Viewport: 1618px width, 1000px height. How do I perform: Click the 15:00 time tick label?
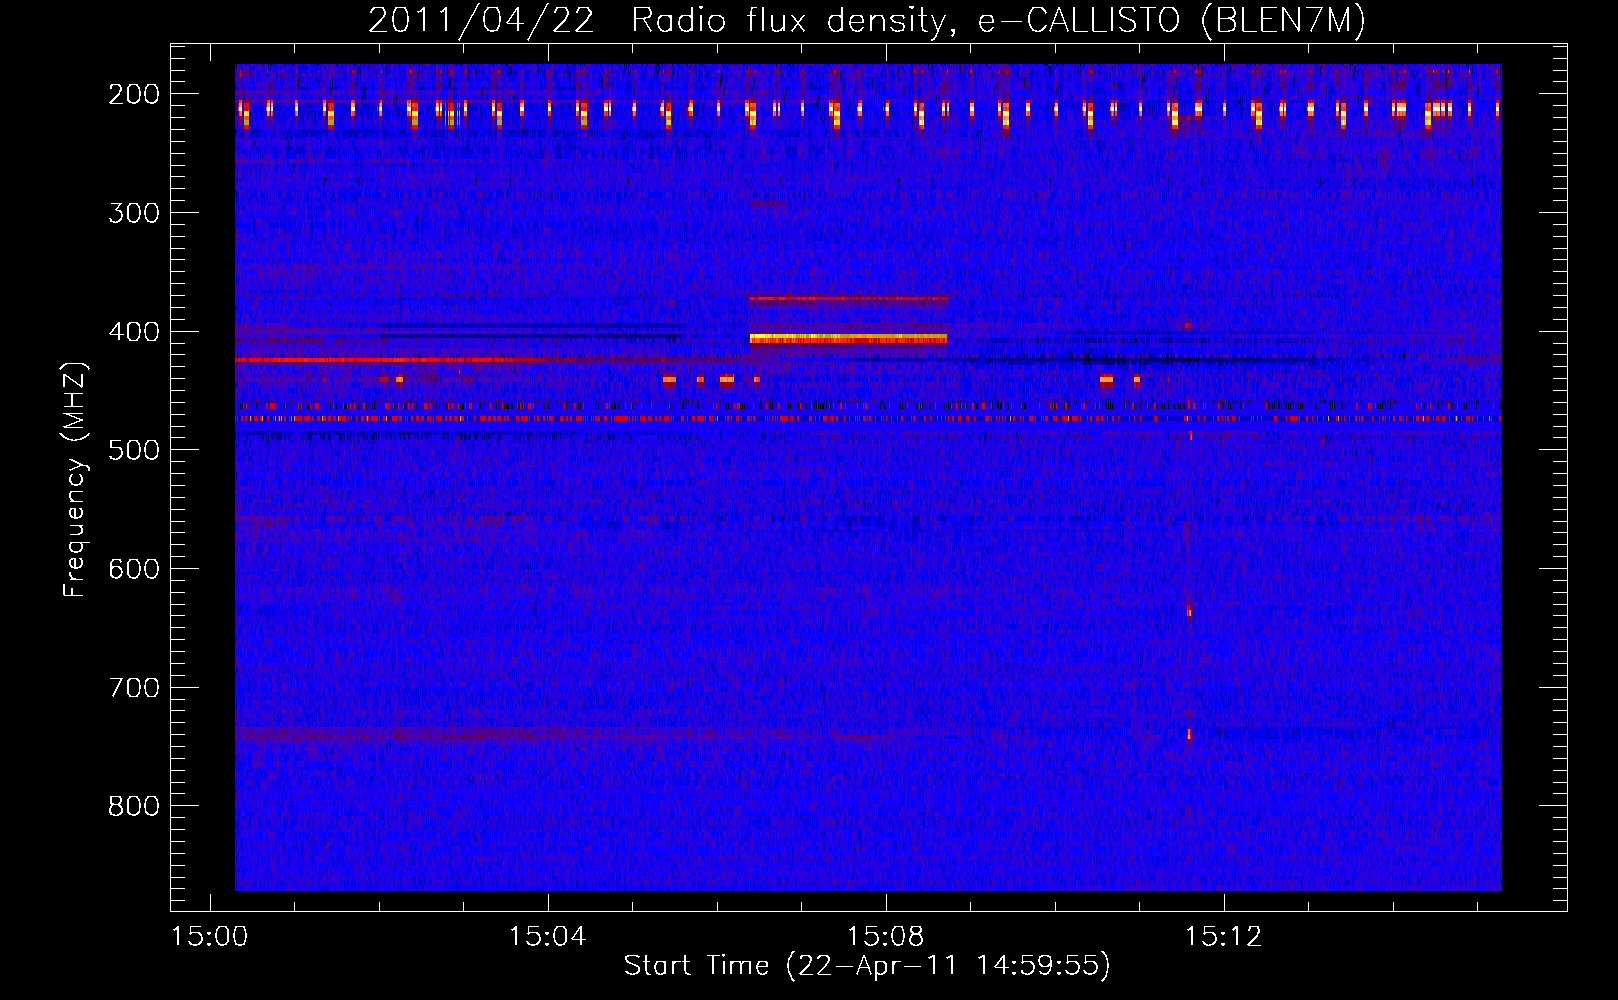(209, 937)
